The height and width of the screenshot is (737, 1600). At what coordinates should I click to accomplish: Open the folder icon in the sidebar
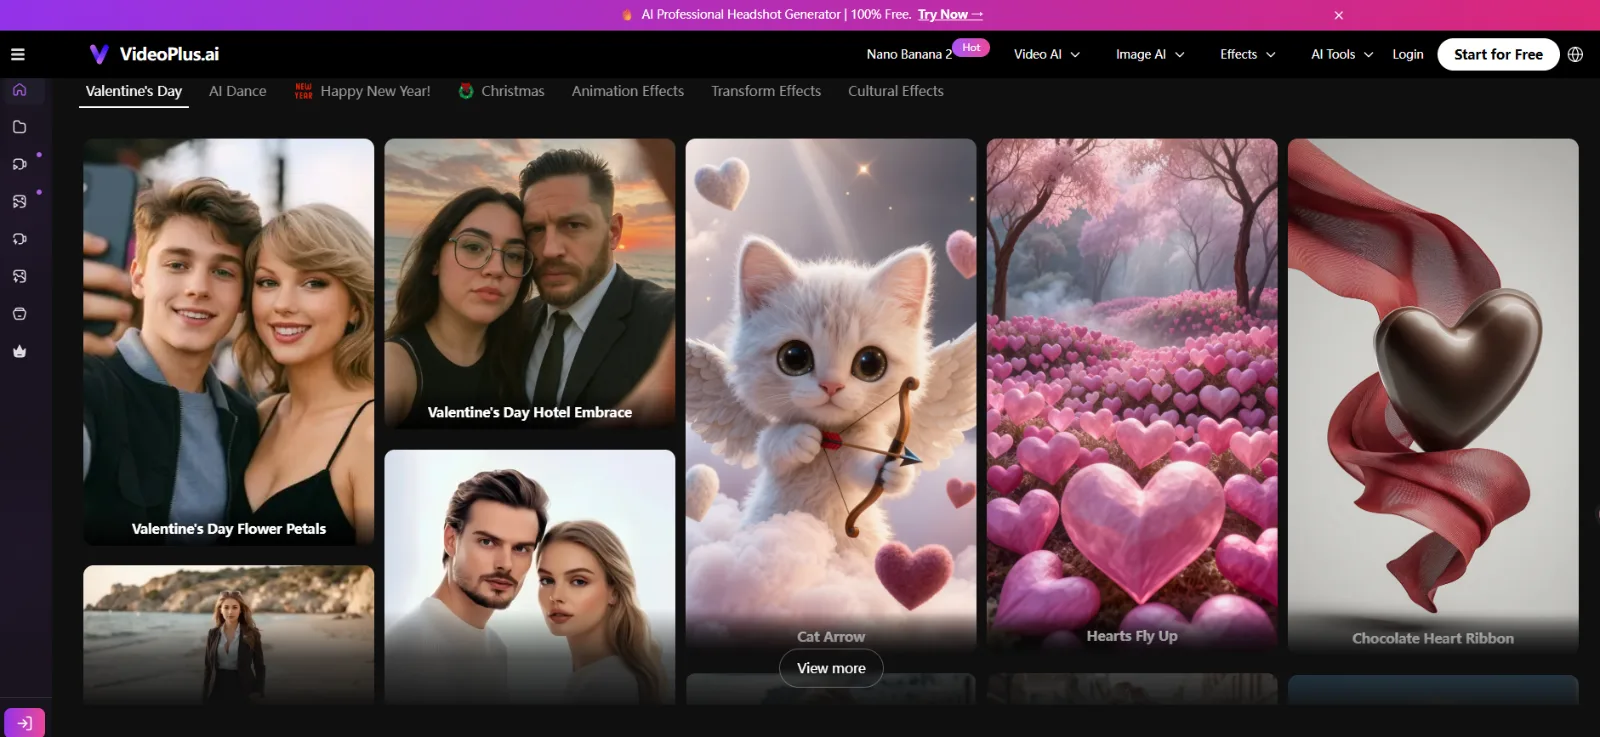coord(19,127)
